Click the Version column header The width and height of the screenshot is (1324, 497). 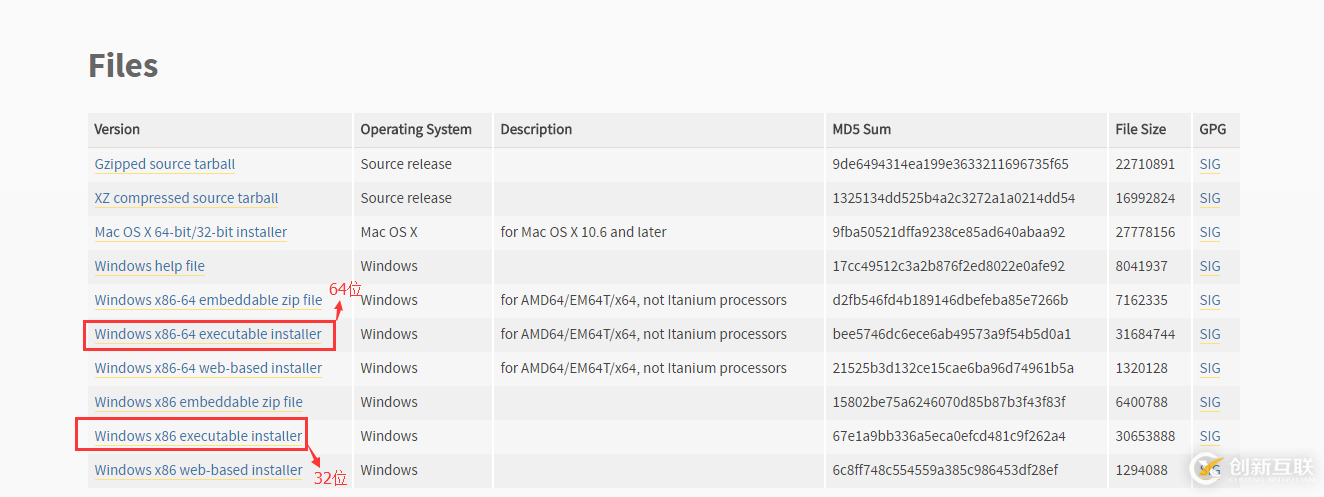tap(117, 129)
